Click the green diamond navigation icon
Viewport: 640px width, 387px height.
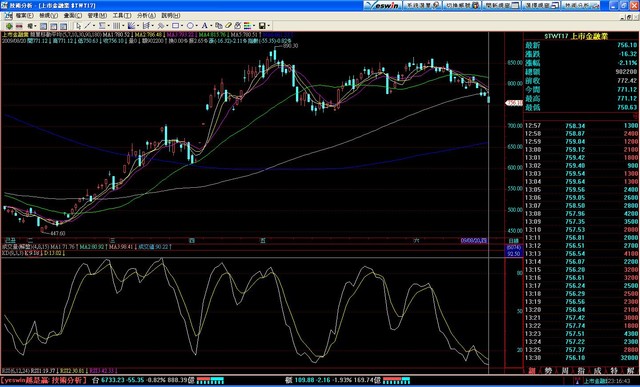click(x=9, y=26)
